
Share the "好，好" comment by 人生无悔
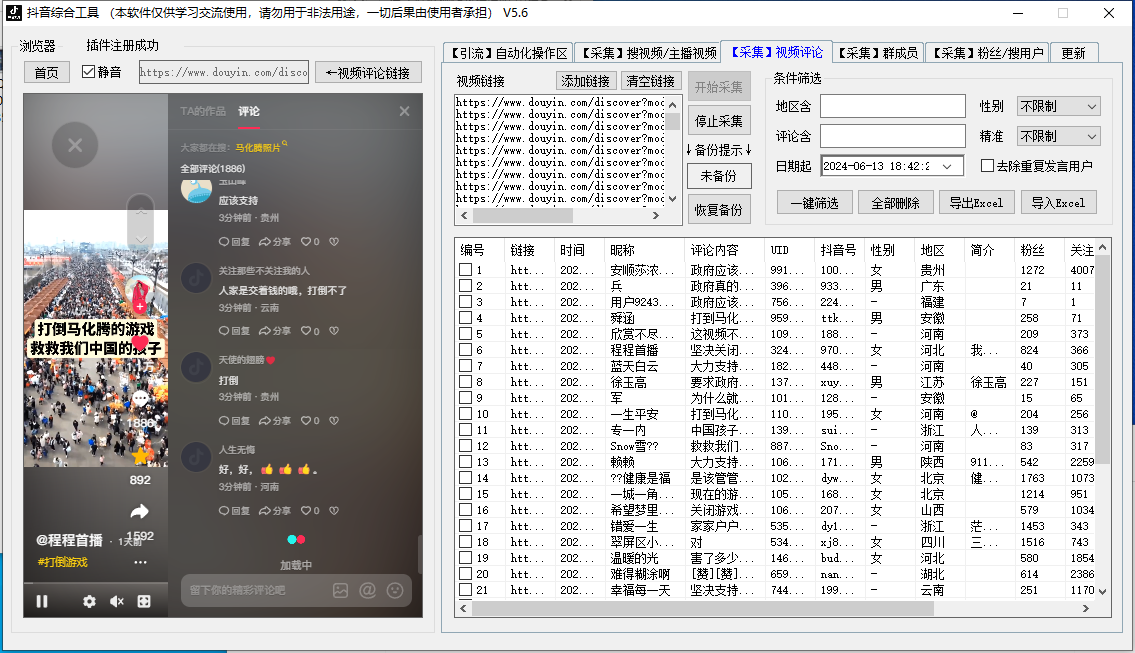pyautogui.click(x=275, y=510)
